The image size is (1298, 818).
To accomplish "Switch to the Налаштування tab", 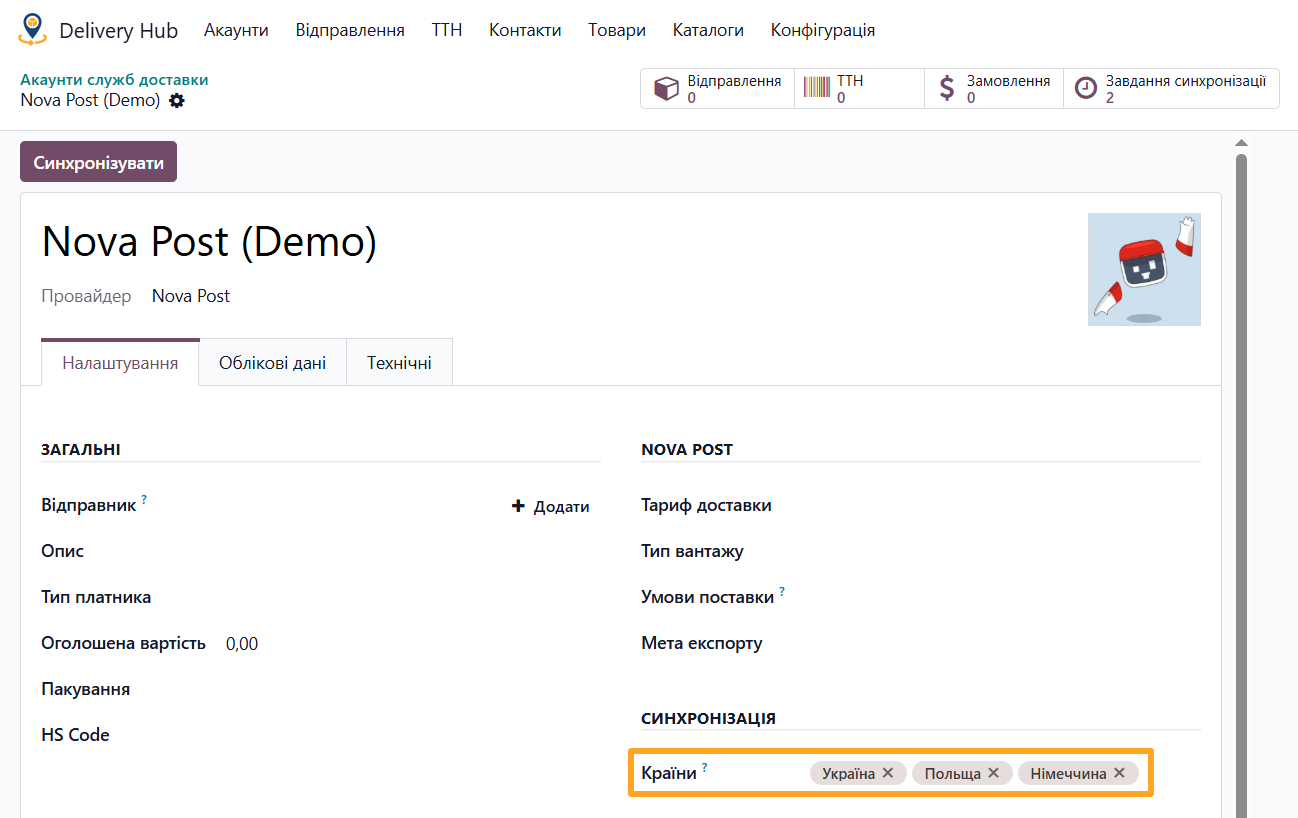I will (x=120, y=363).
